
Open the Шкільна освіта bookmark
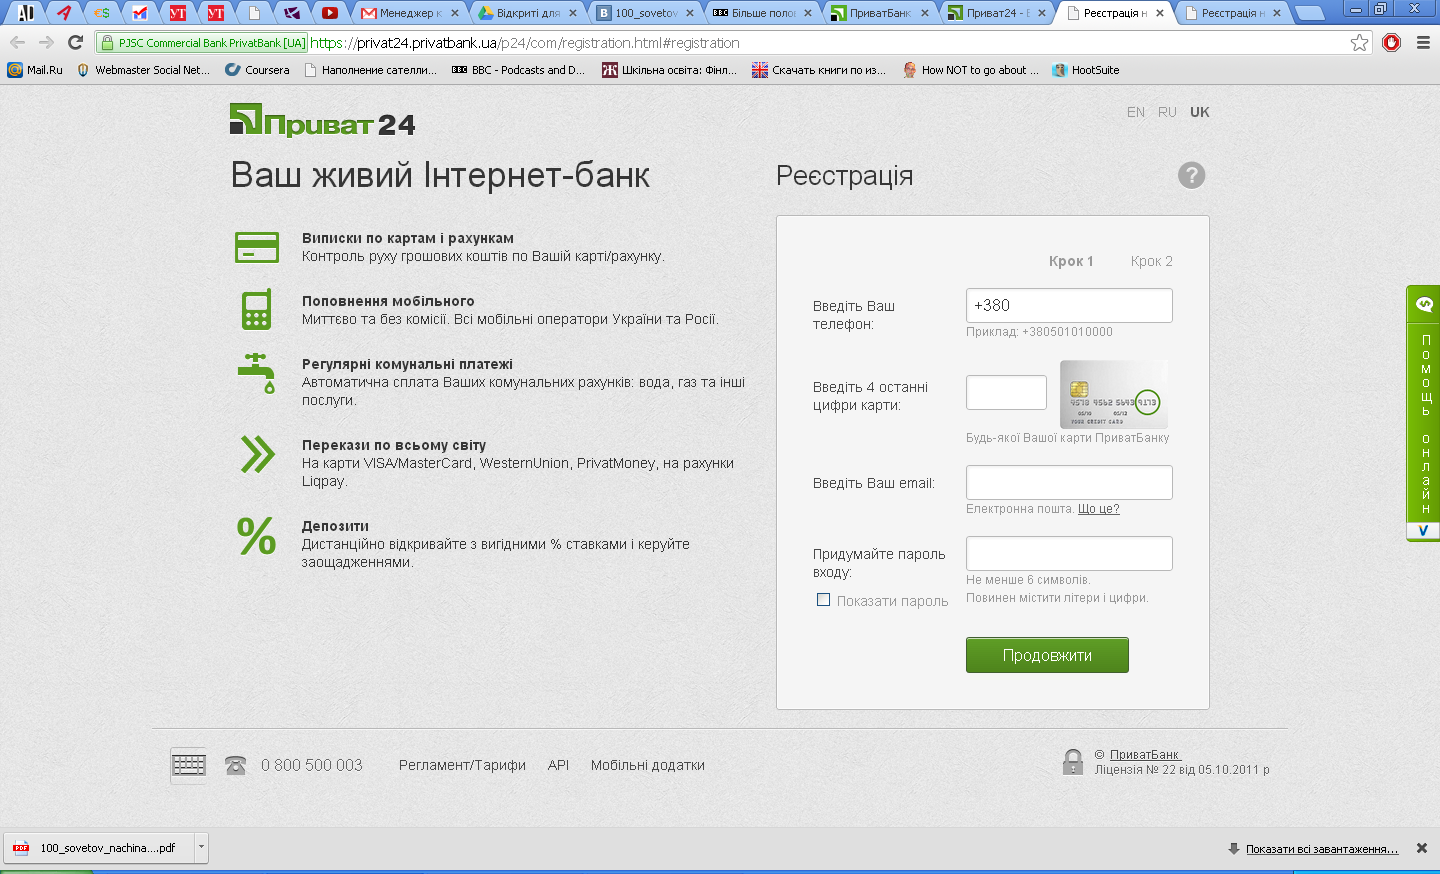click(669, 70)
